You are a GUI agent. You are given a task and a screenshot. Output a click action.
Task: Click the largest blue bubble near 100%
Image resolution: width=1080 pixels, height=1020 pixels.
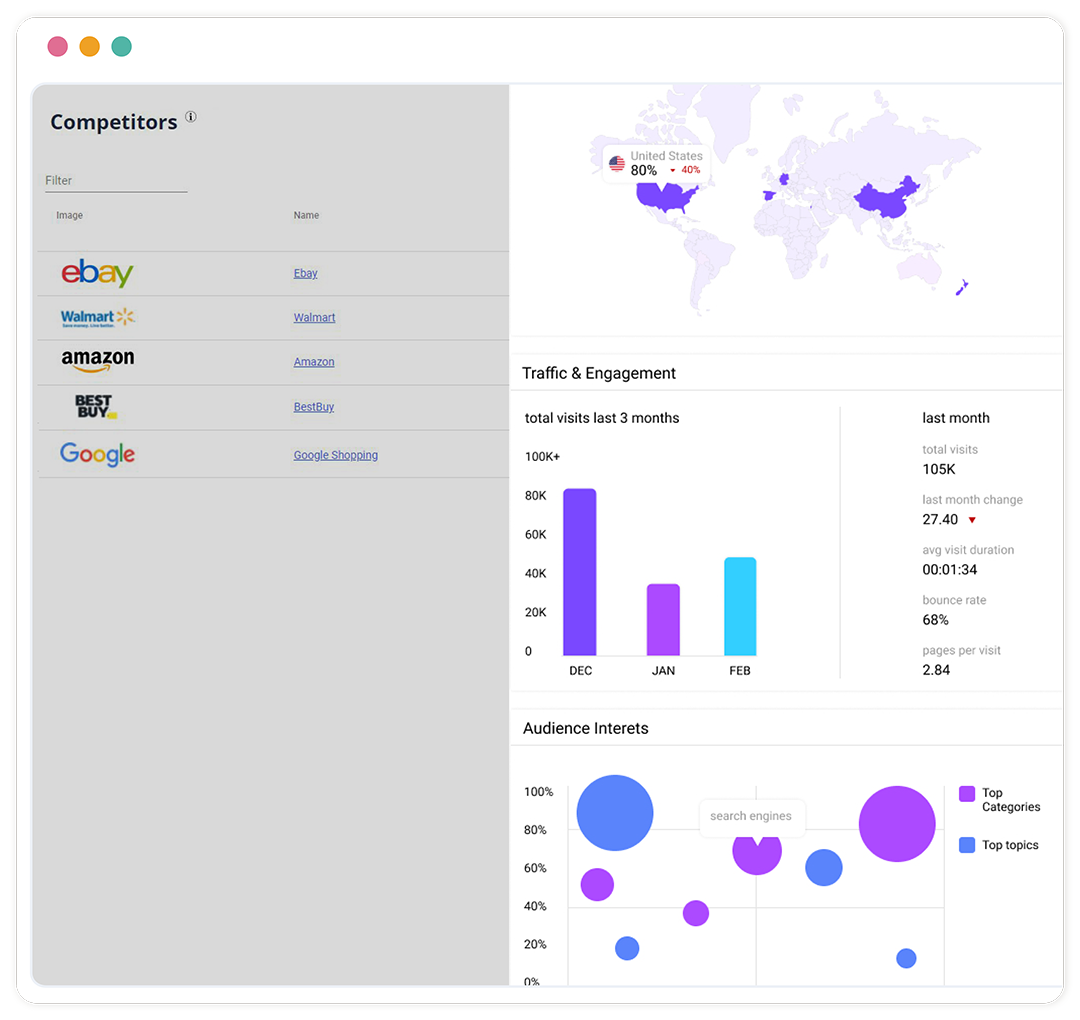(614, 813)
